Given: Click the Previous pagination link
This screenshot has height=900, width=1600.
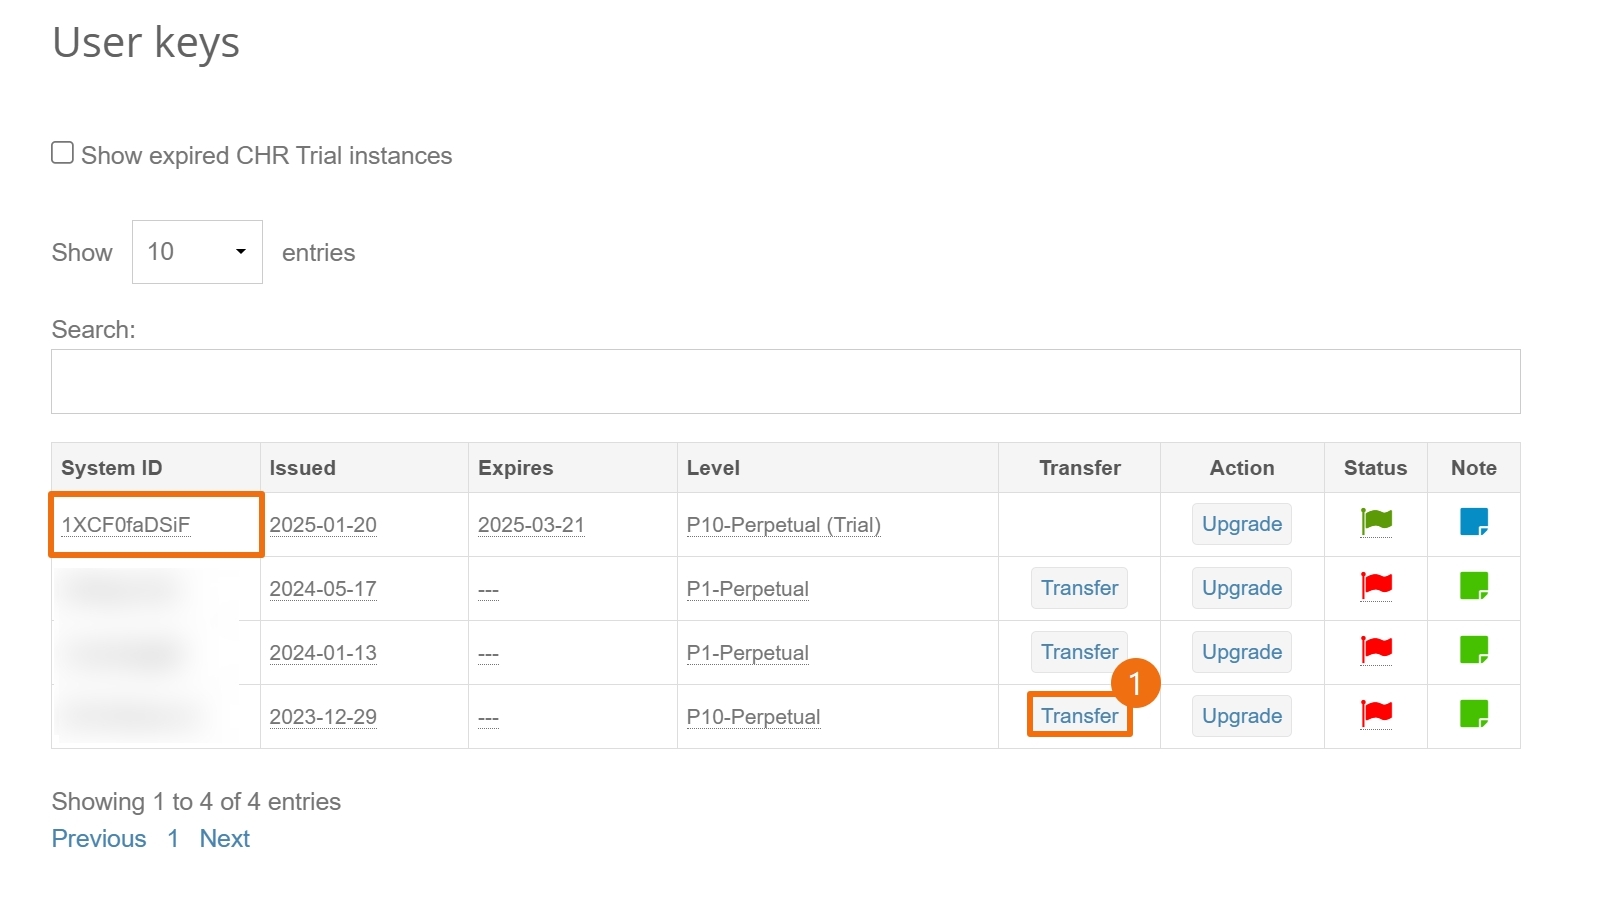Looking at the screenshot, I should [99, 839].
